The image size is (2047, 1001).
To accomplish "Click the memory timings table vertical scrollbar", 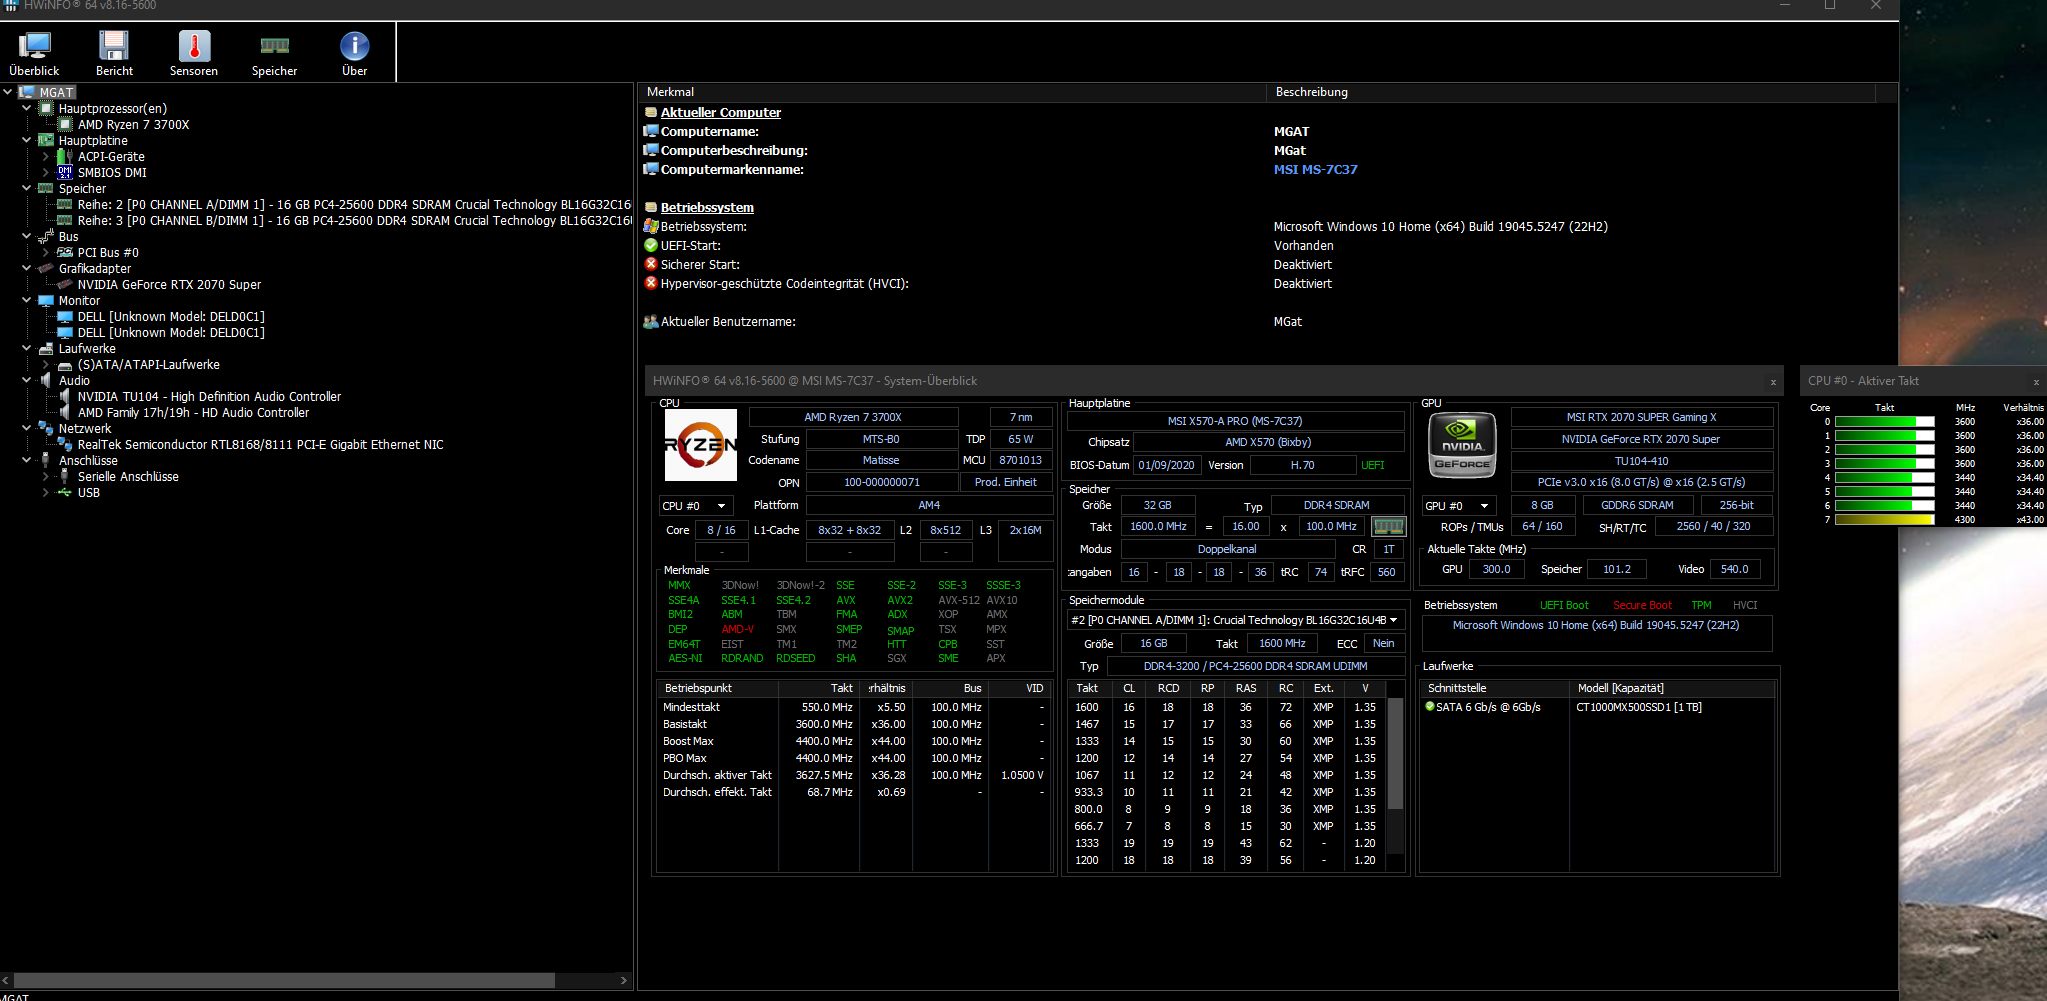I will 1395,753.
